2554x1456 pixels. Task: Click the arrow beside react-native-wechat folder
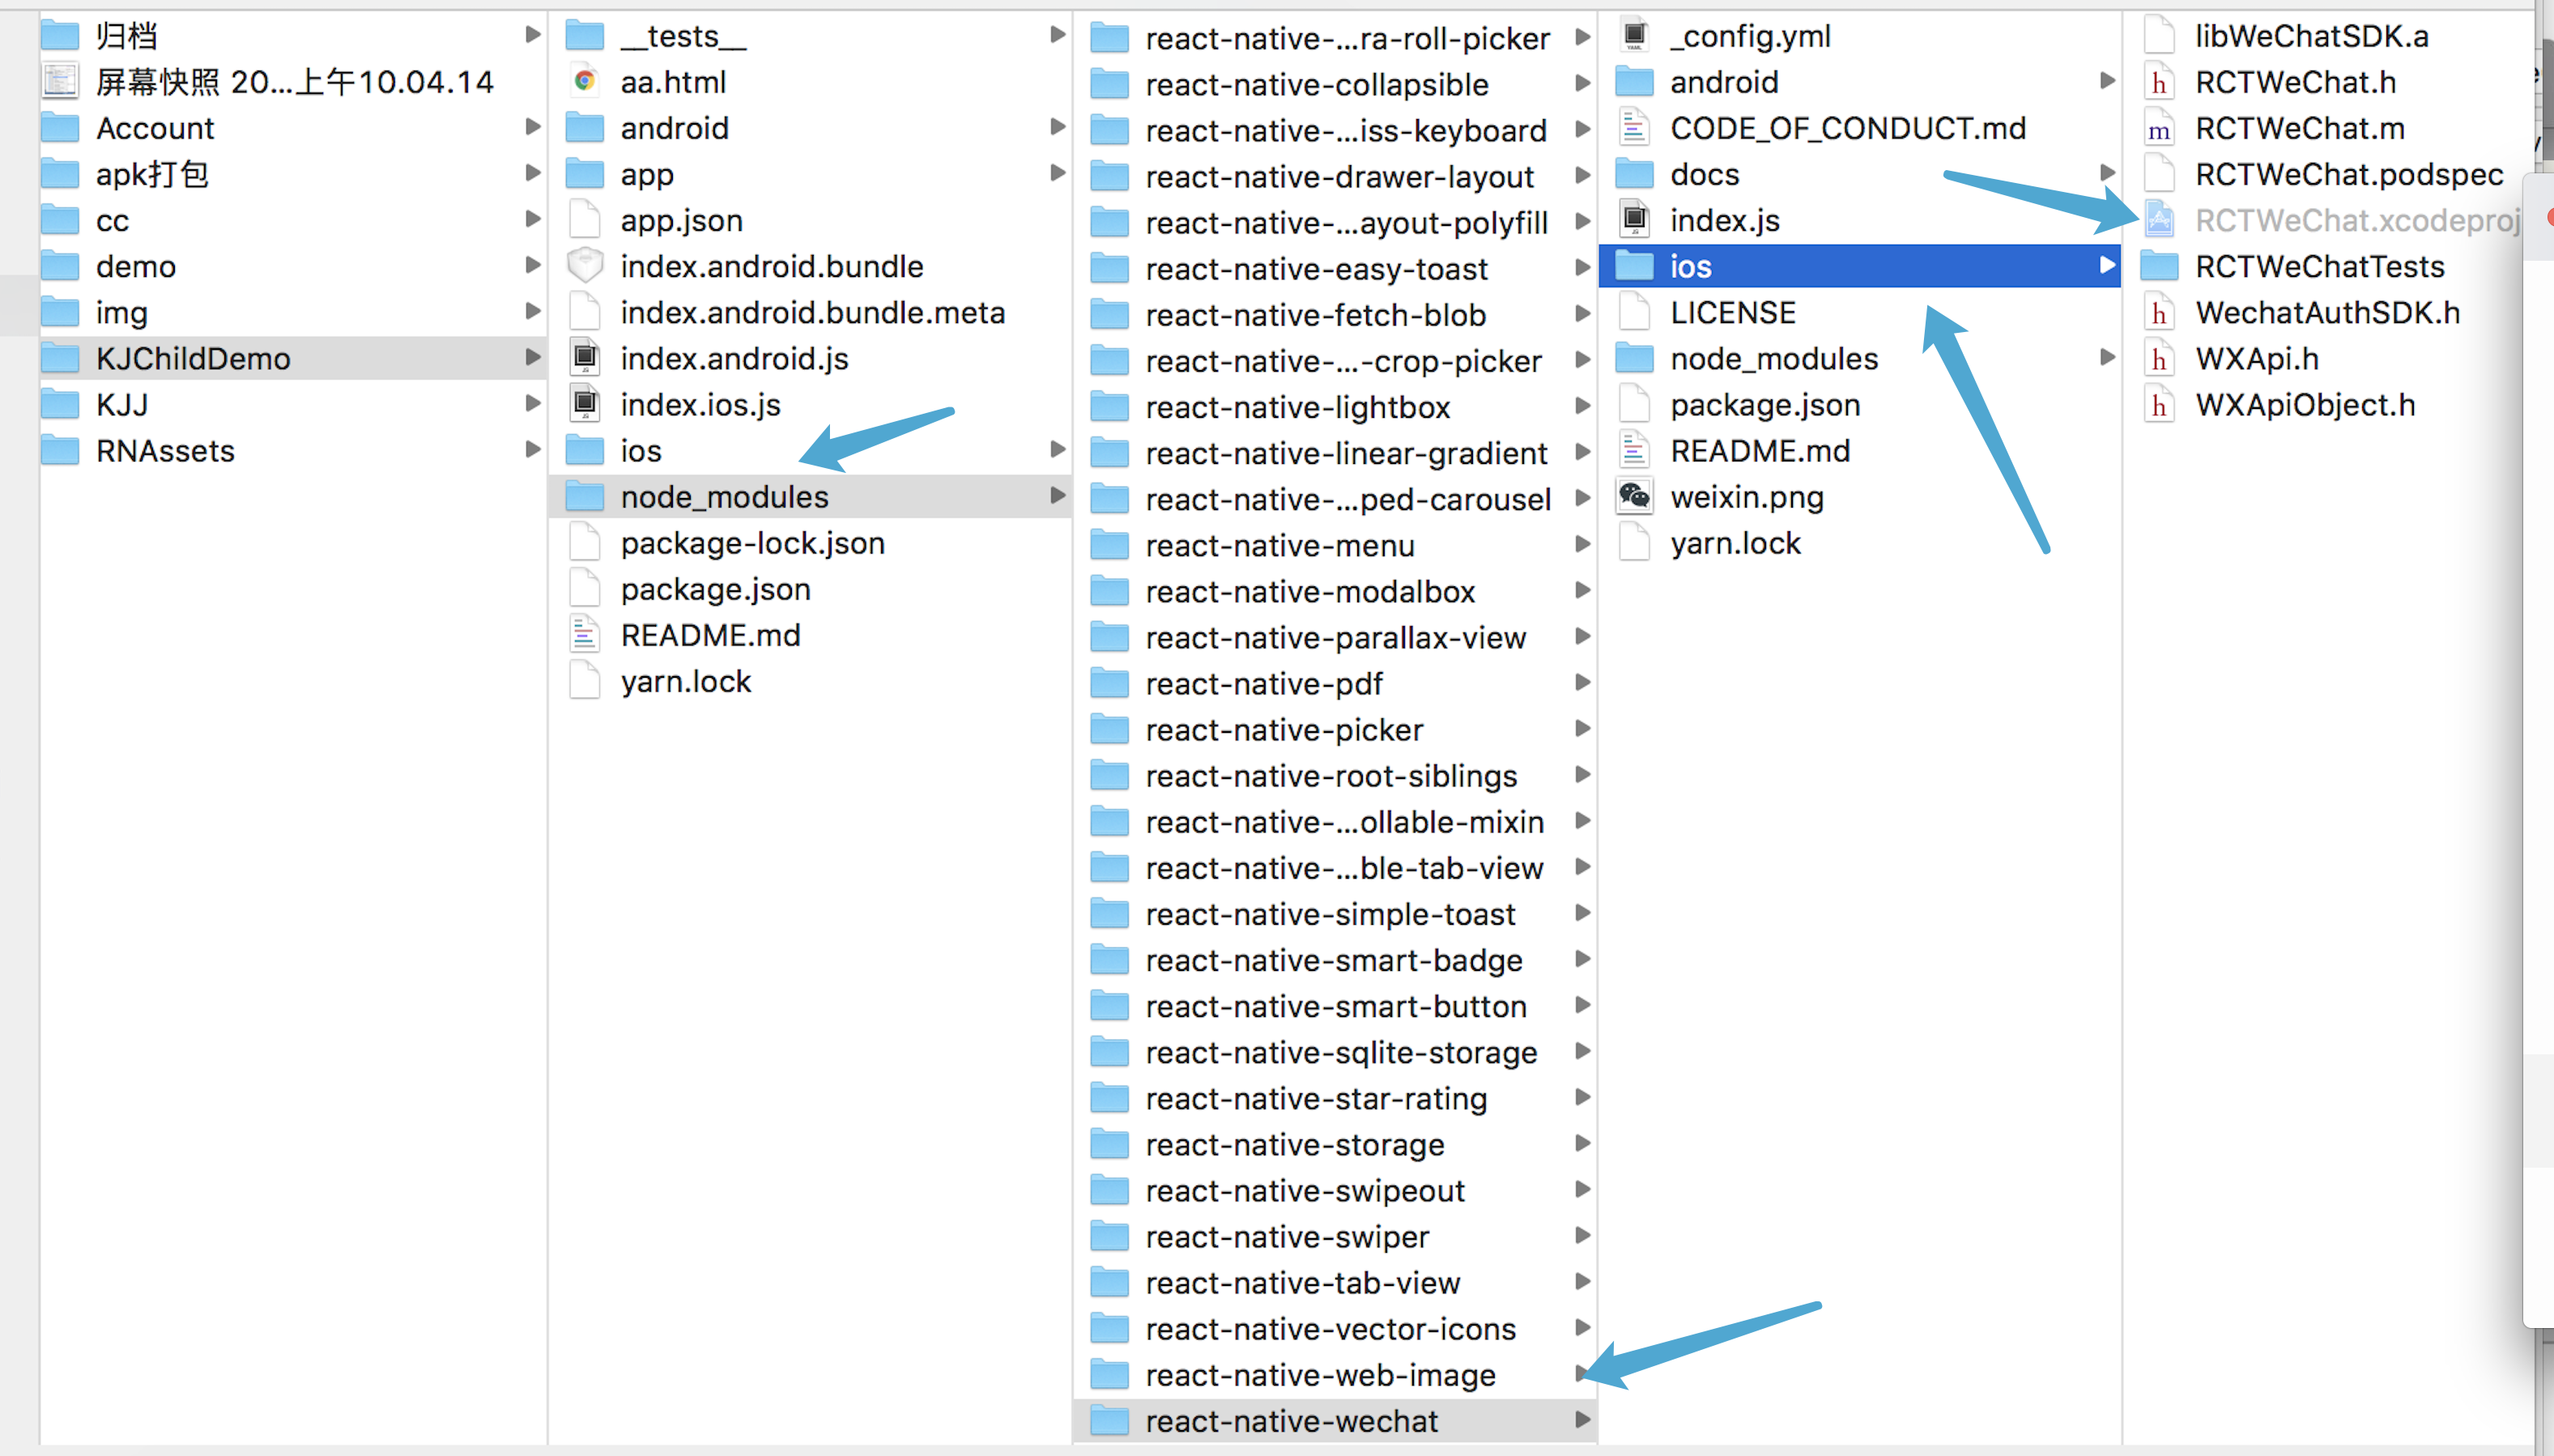(1582, 1420)
